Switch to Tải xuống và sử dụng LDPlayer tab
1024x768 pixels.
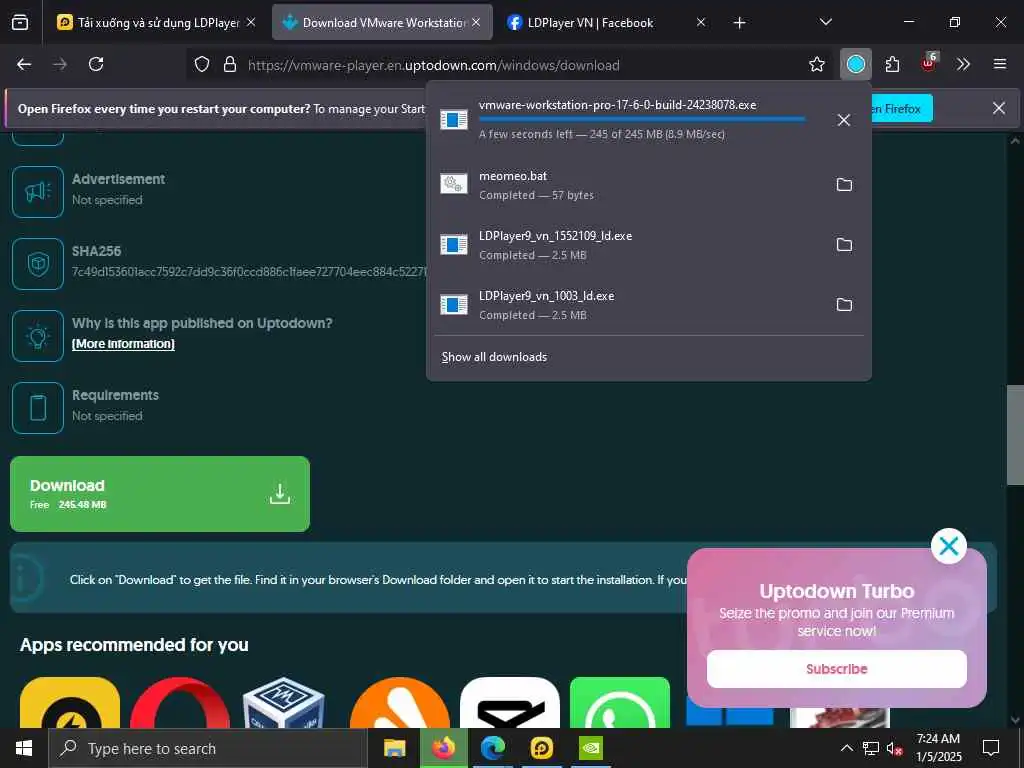tap(157, 22)
